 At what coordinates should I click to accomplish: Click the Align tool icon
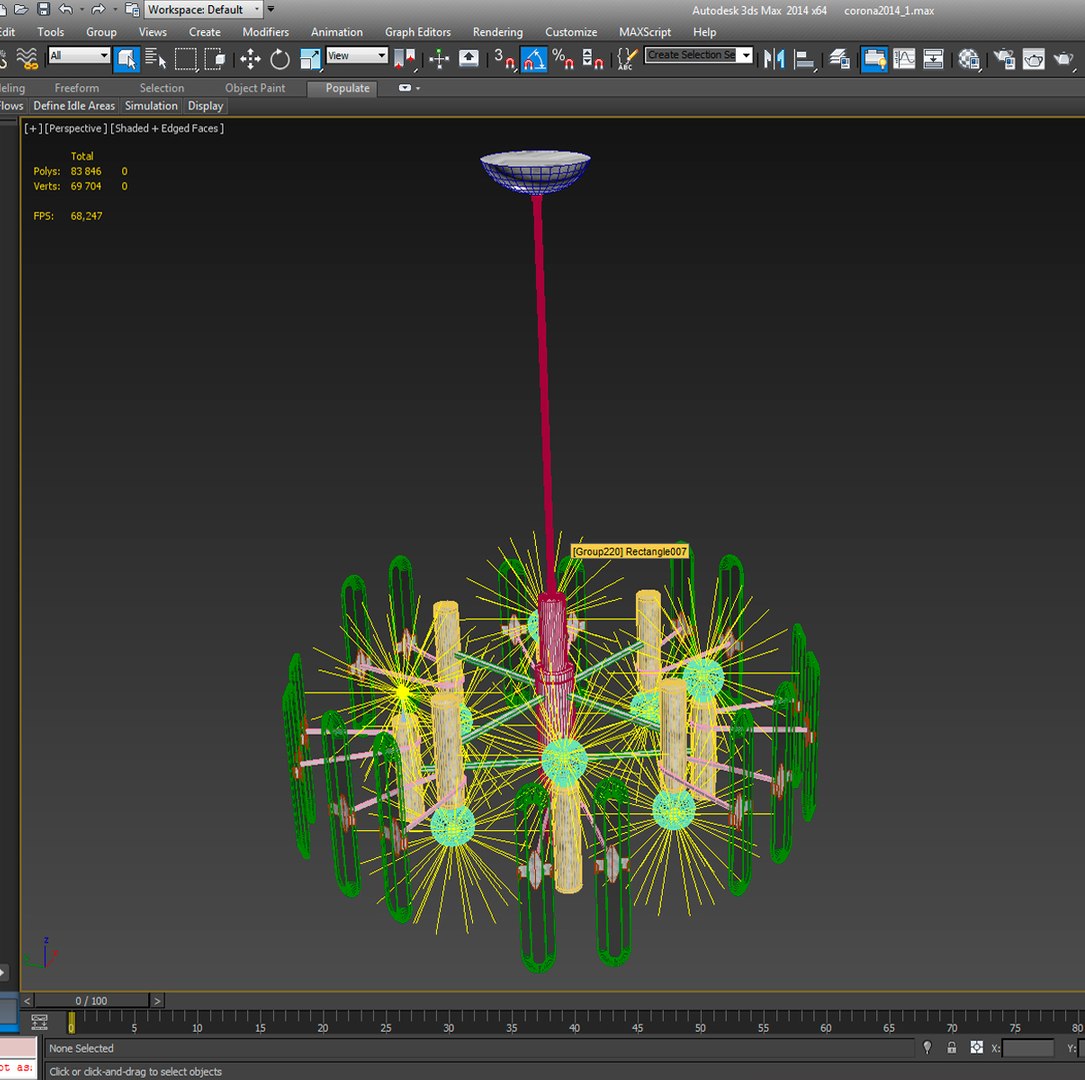(x=803, y=59)
